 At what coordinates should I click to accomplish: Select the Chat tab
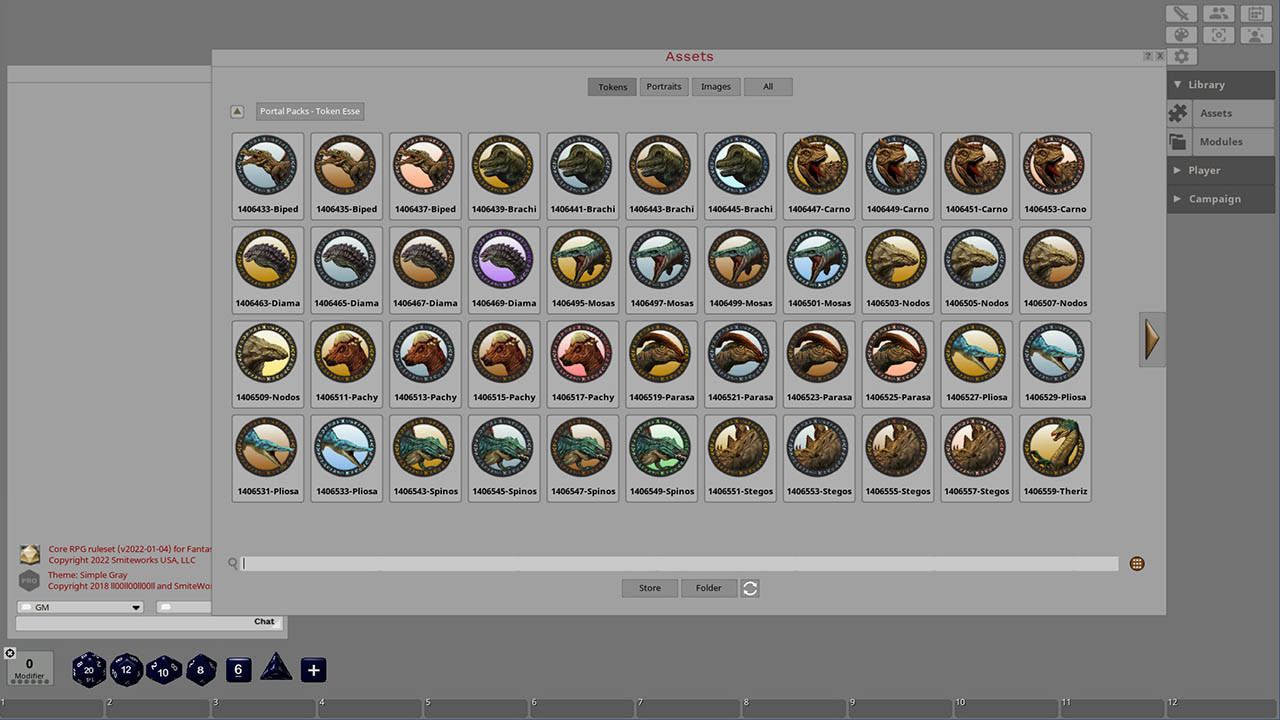pyautogui.click(x=263, y=621)
